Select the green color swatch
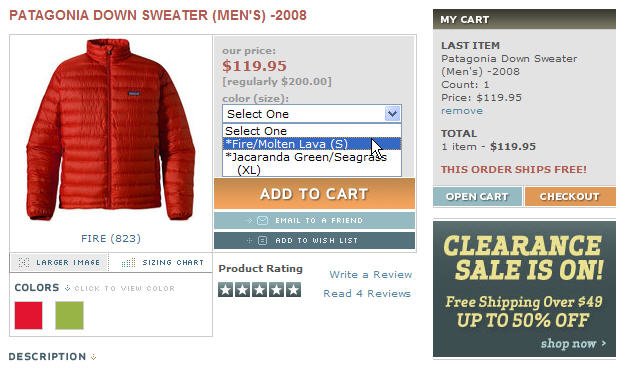The width and height of the screenshot is (625, 368). (x=69, y=315)
